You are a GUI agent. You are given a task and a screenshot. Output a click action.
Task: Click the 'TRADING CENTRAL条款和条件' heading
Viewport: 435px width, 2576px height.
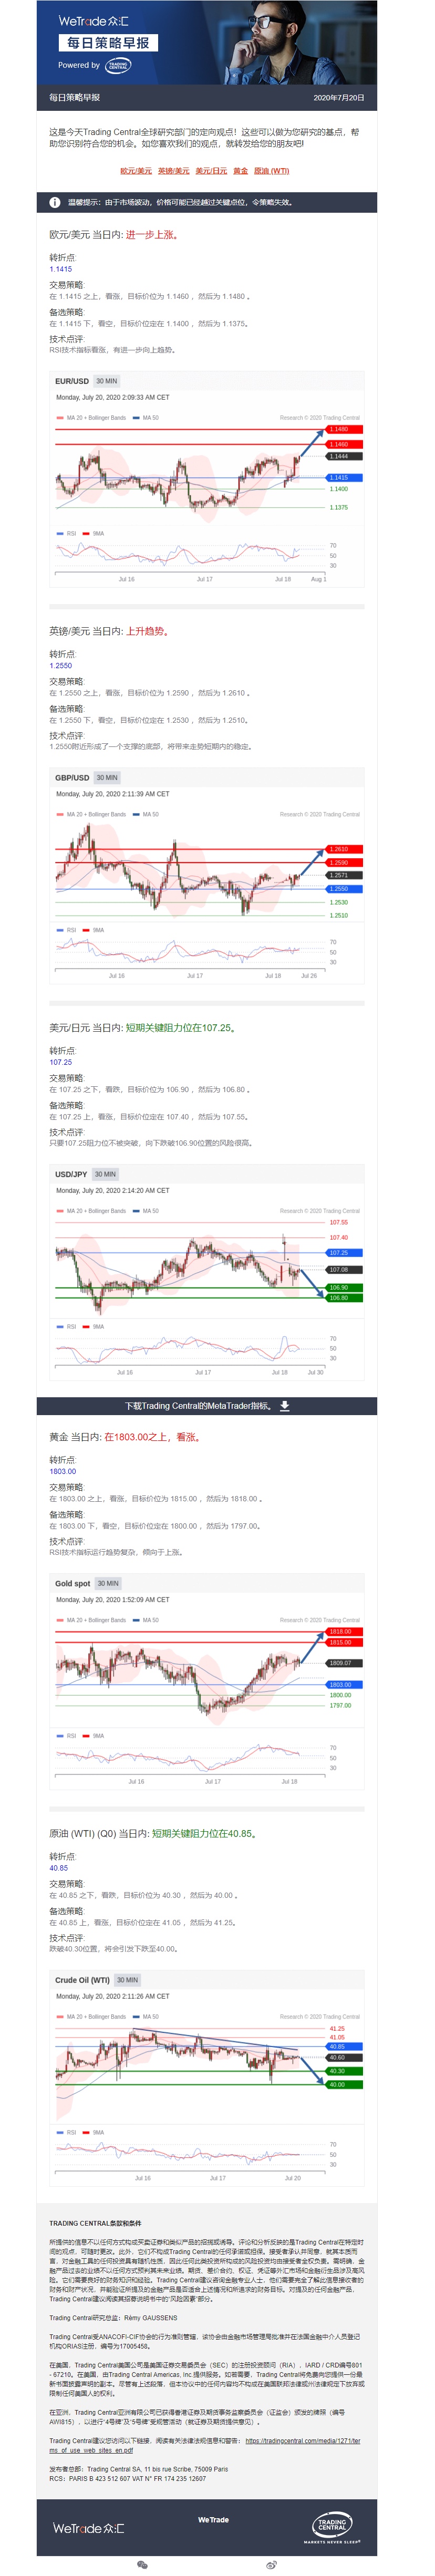coord(95,2223)
